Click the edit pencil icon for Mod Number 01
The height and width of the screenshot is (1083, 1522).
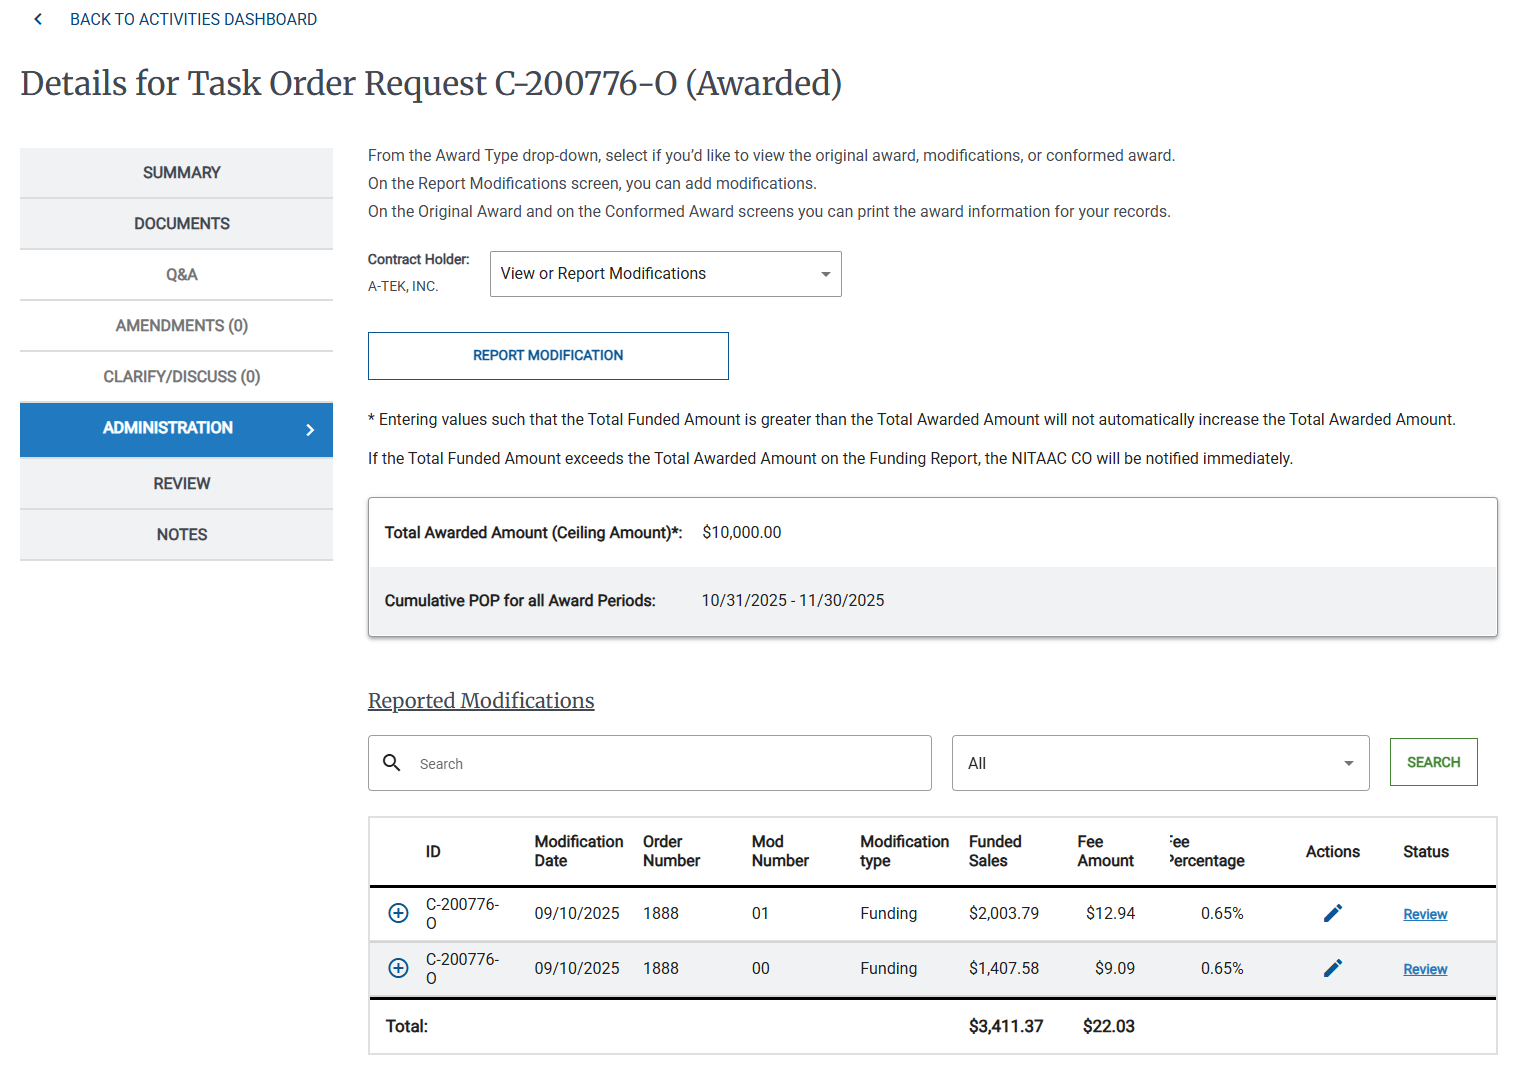pos(1333,912)
